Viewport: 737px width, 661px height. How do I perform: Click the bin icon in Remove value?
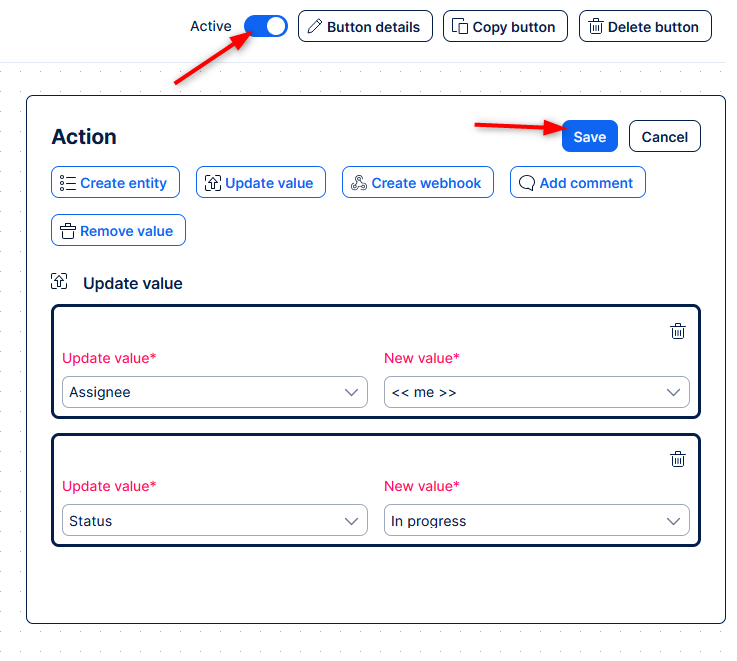tap(68, 231)
